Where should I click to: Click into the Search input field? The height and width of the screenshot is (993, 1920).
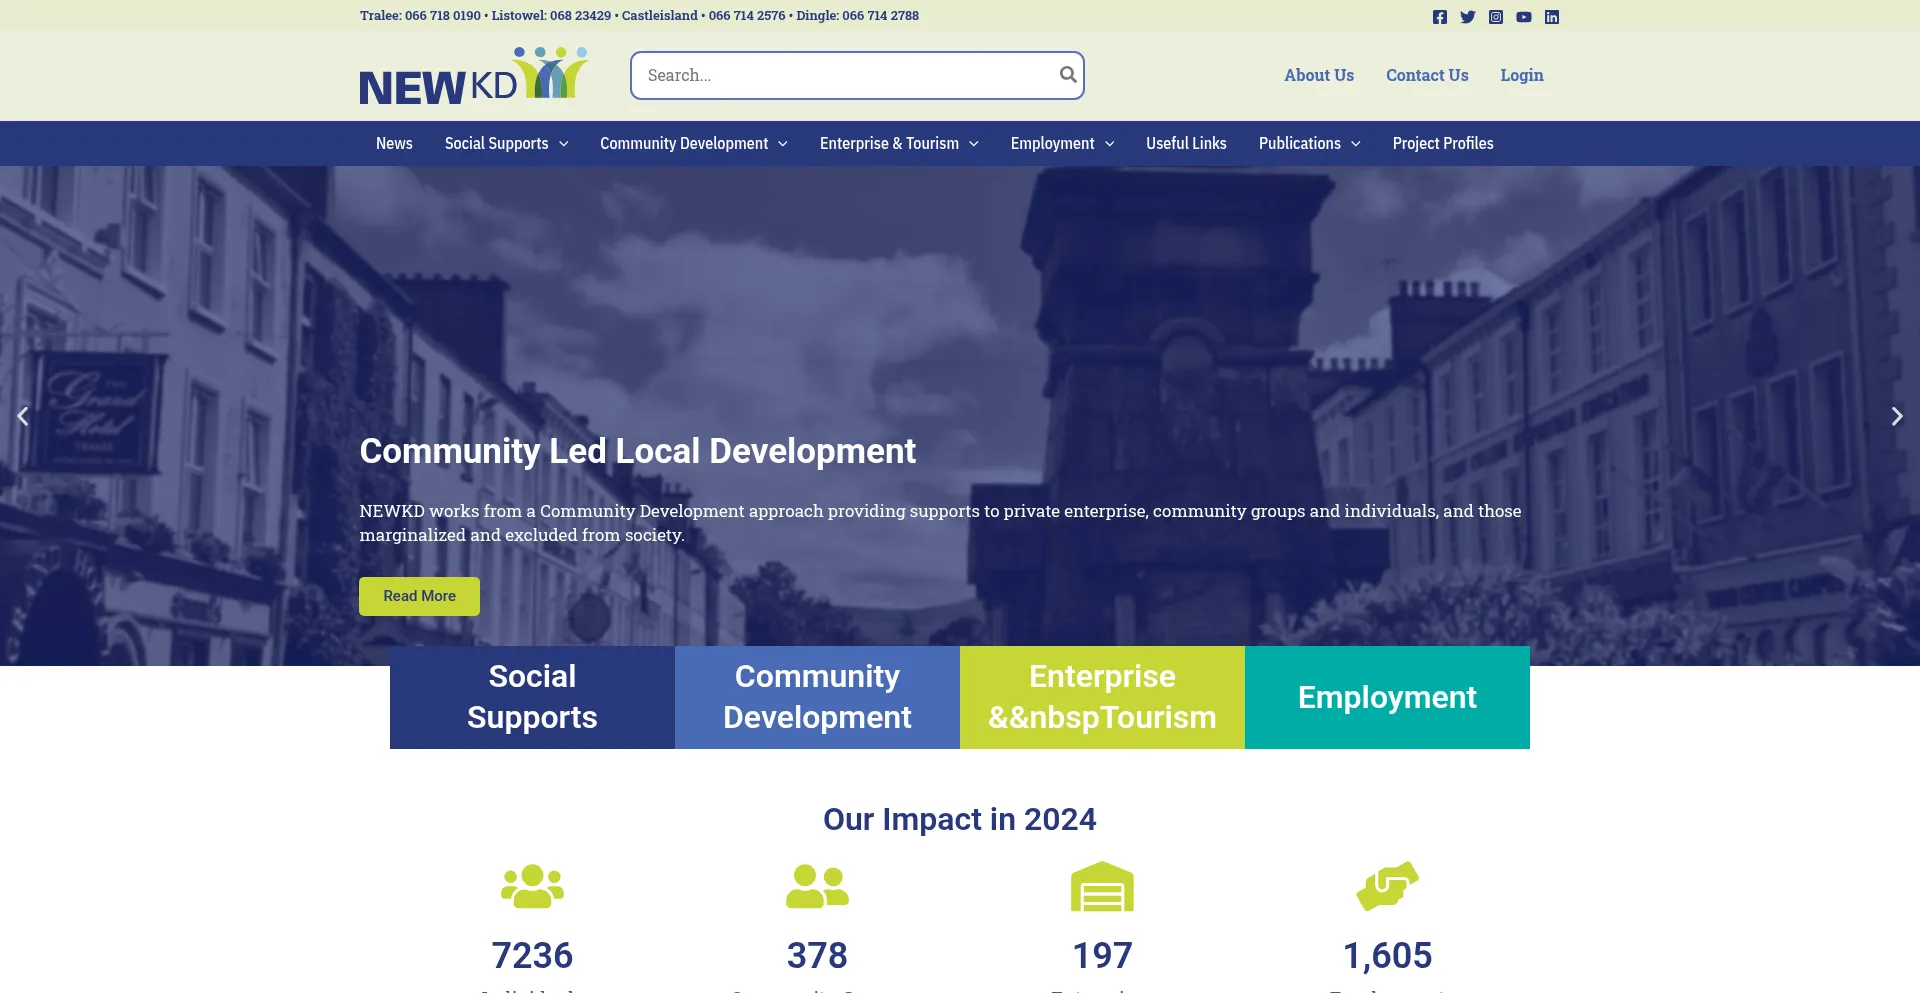click(x=845, y=76)
